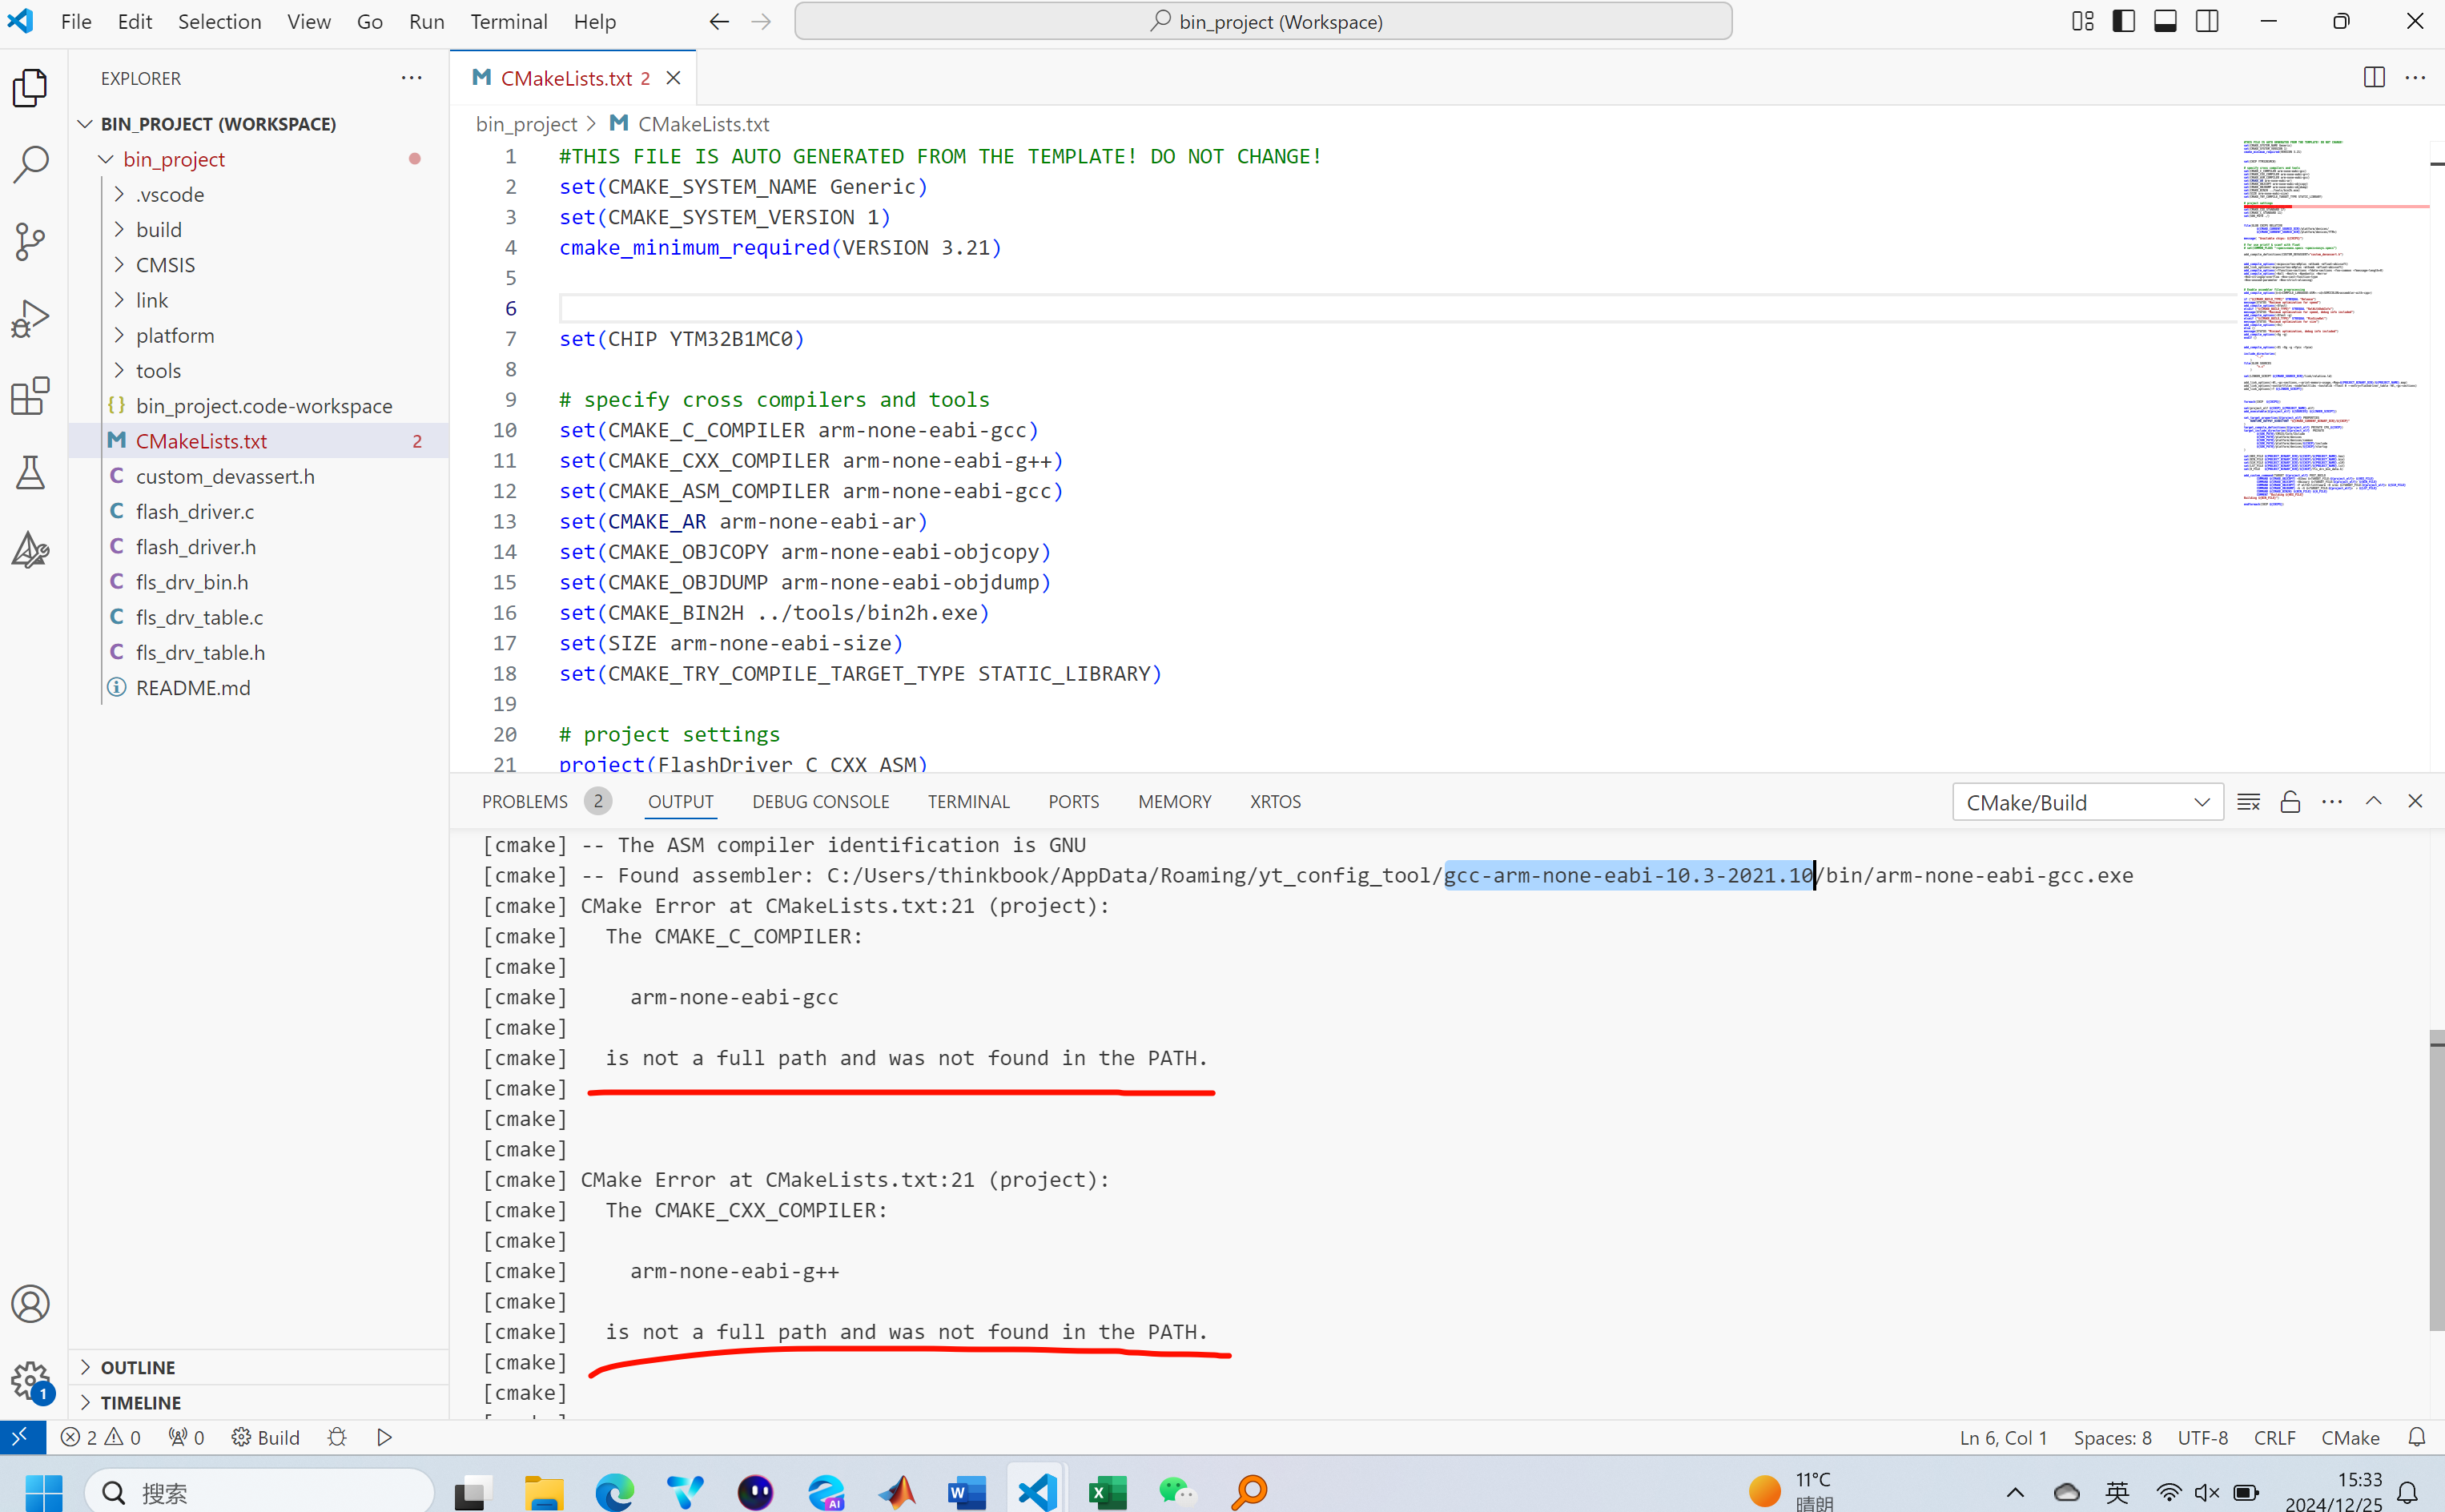The image size is (2445, 1512).
Task: Open the Explorer view in activity bar
Action: tap(31, 88)
